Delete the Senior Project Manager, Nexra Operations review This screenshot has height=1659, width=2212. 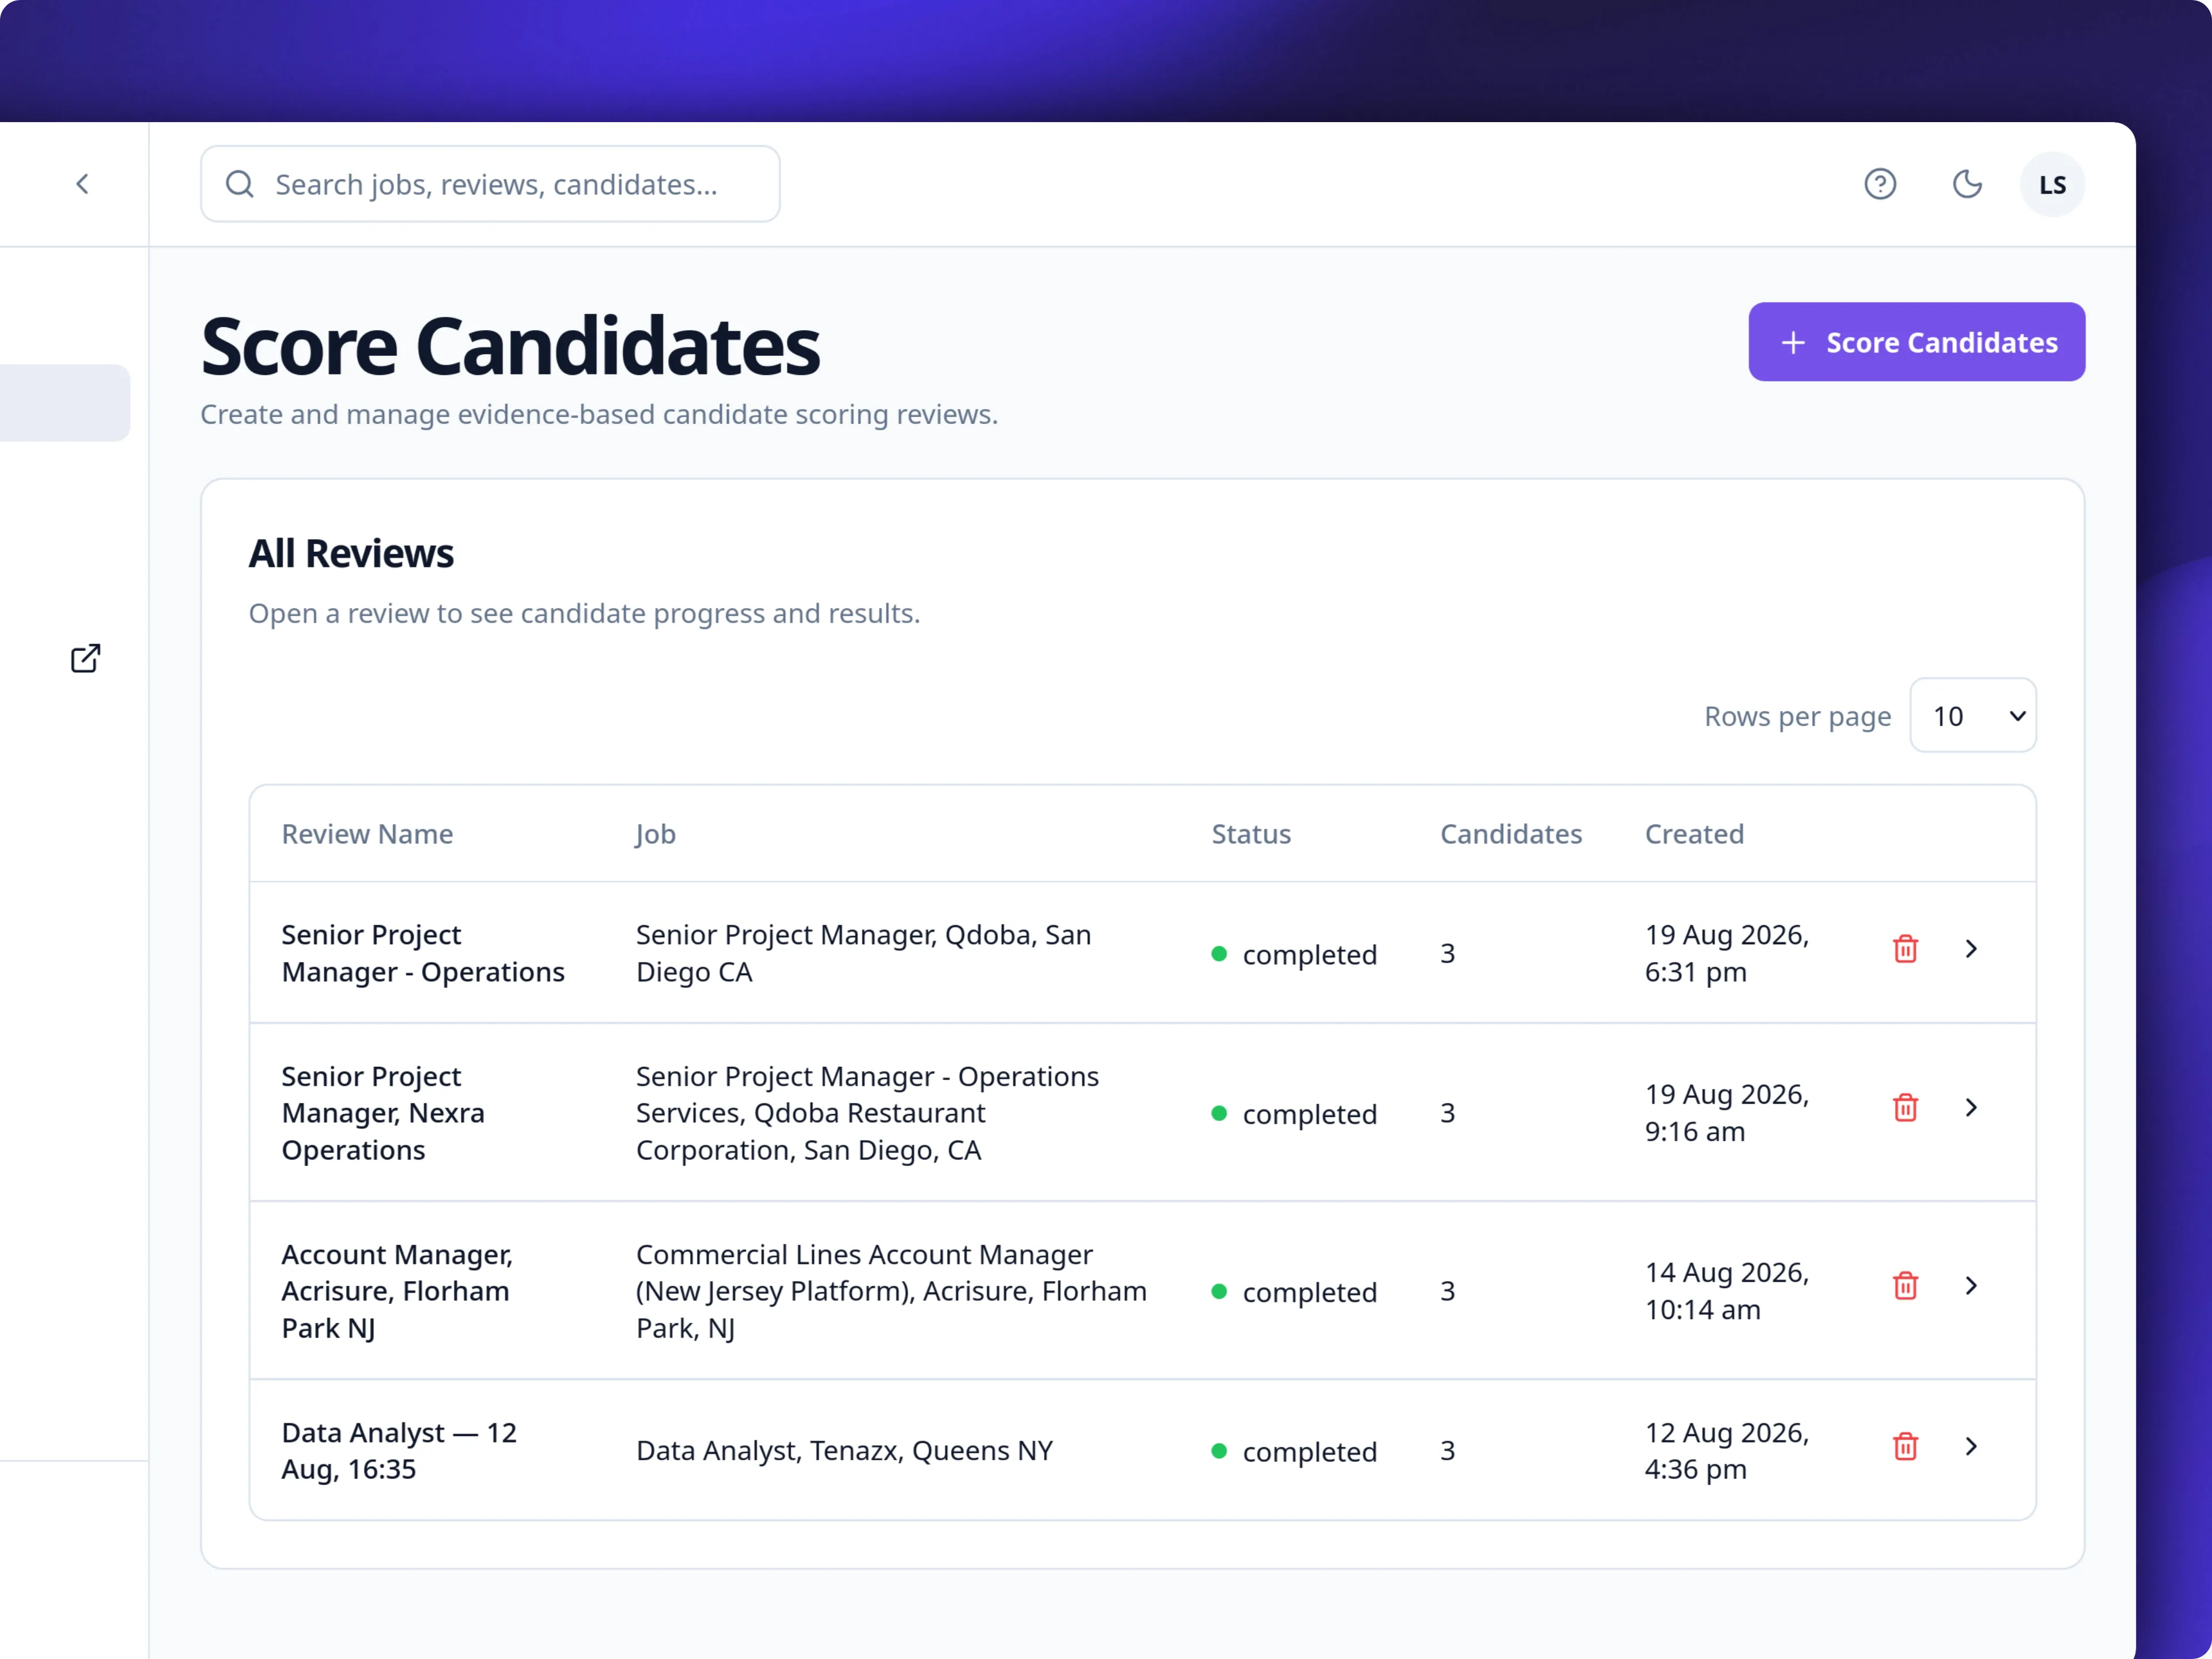(x=1905, y=1107)
